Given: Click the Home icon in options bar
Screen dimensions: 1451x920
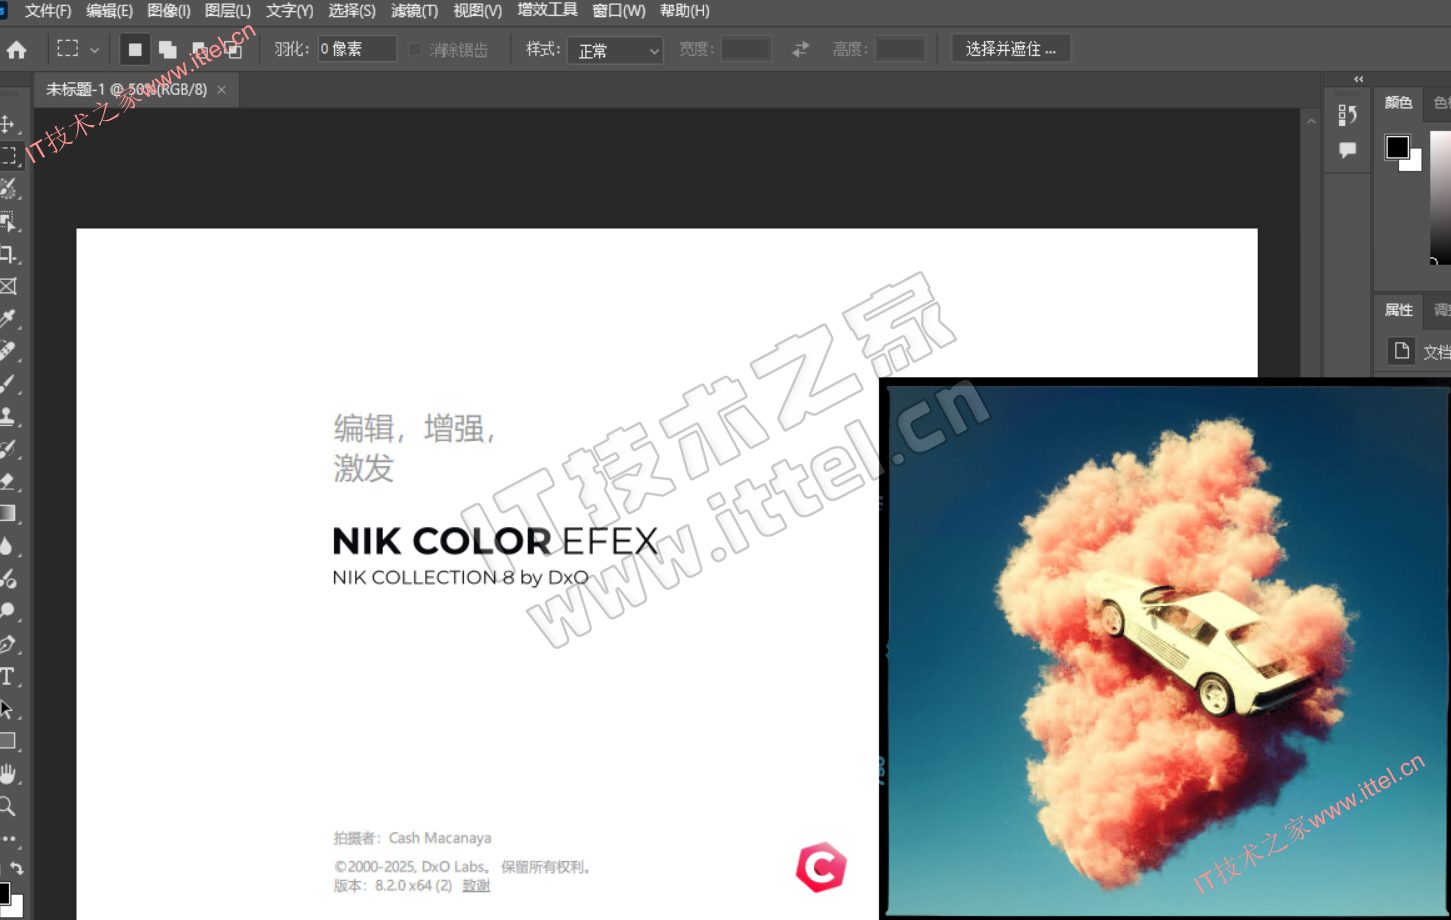Looking at the screenshot, I should coord(17,50).
